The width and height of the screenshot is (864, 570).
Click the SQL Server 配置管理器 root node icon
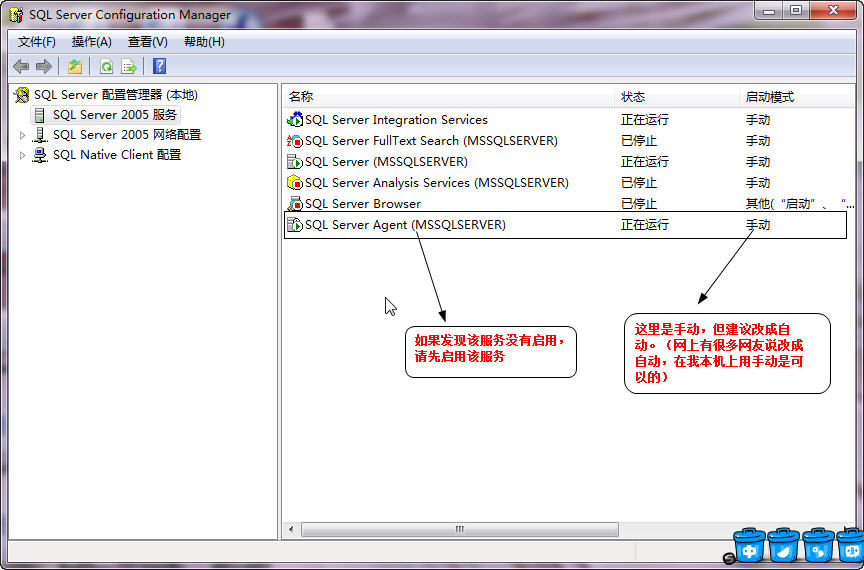(x=22, y=95)
